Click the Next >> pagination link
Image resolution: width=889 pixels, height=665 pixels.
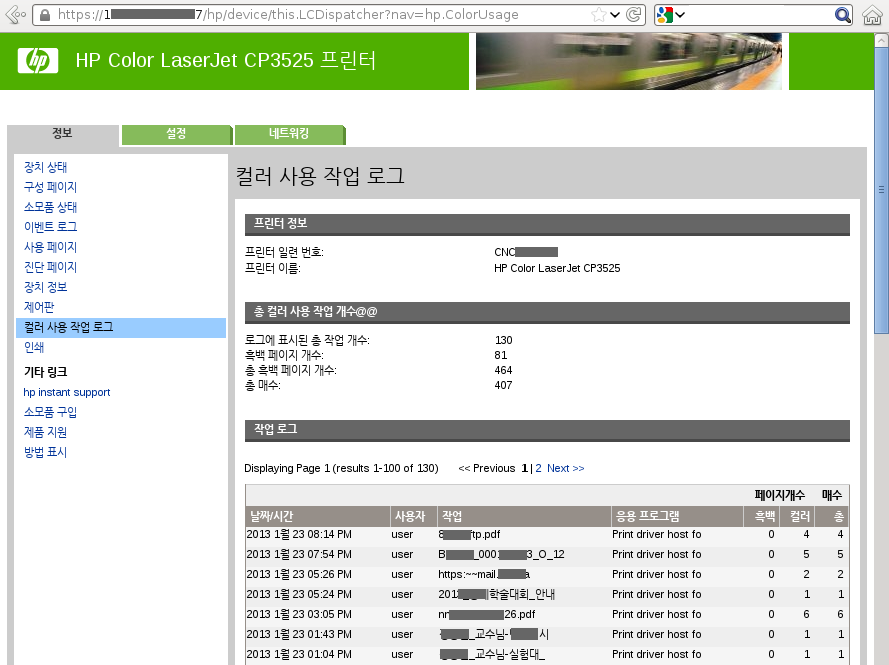pos(565,468)
